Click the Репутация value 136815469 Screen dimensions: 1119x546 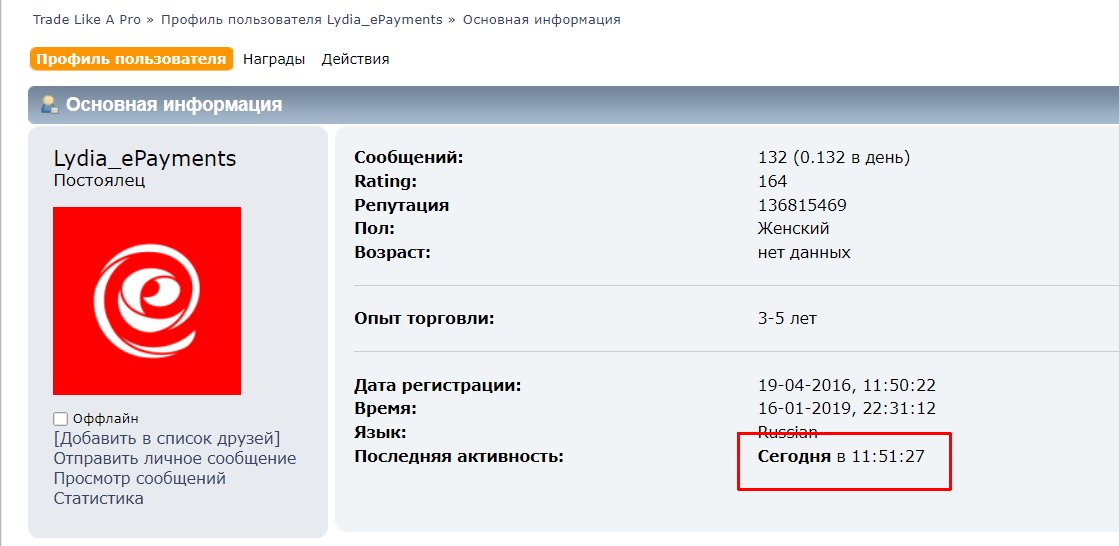click(802, 206)
